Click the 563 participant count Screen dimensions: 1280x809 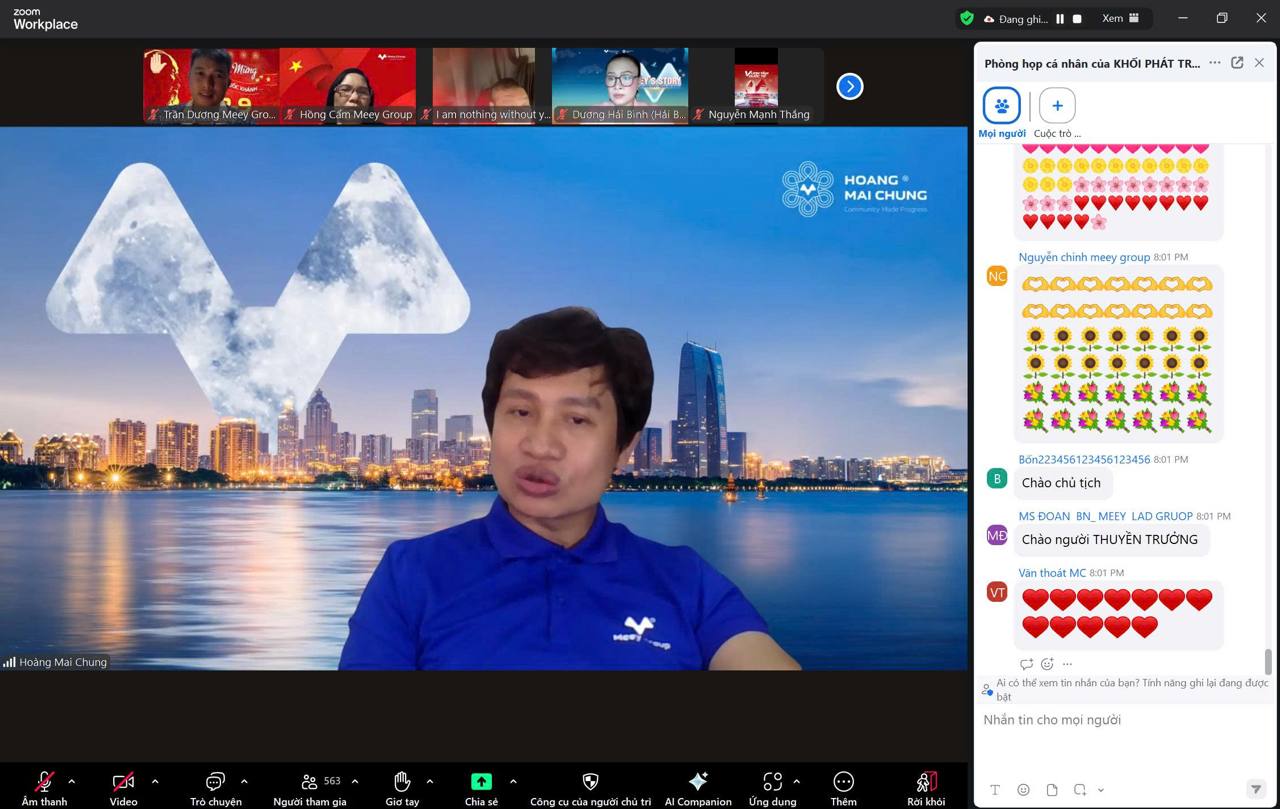click(x=332, y=781)
